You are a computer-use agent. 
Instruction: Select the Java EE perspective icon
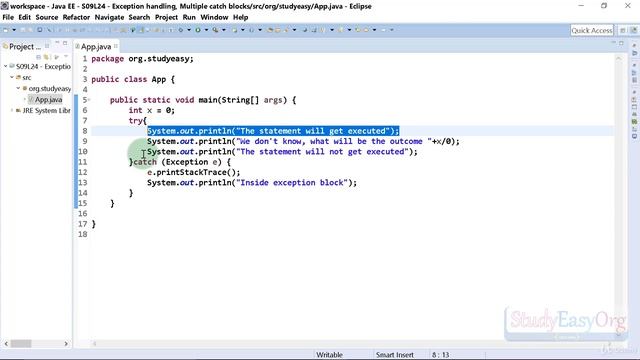pyautogui.click(x=633, y=30)
